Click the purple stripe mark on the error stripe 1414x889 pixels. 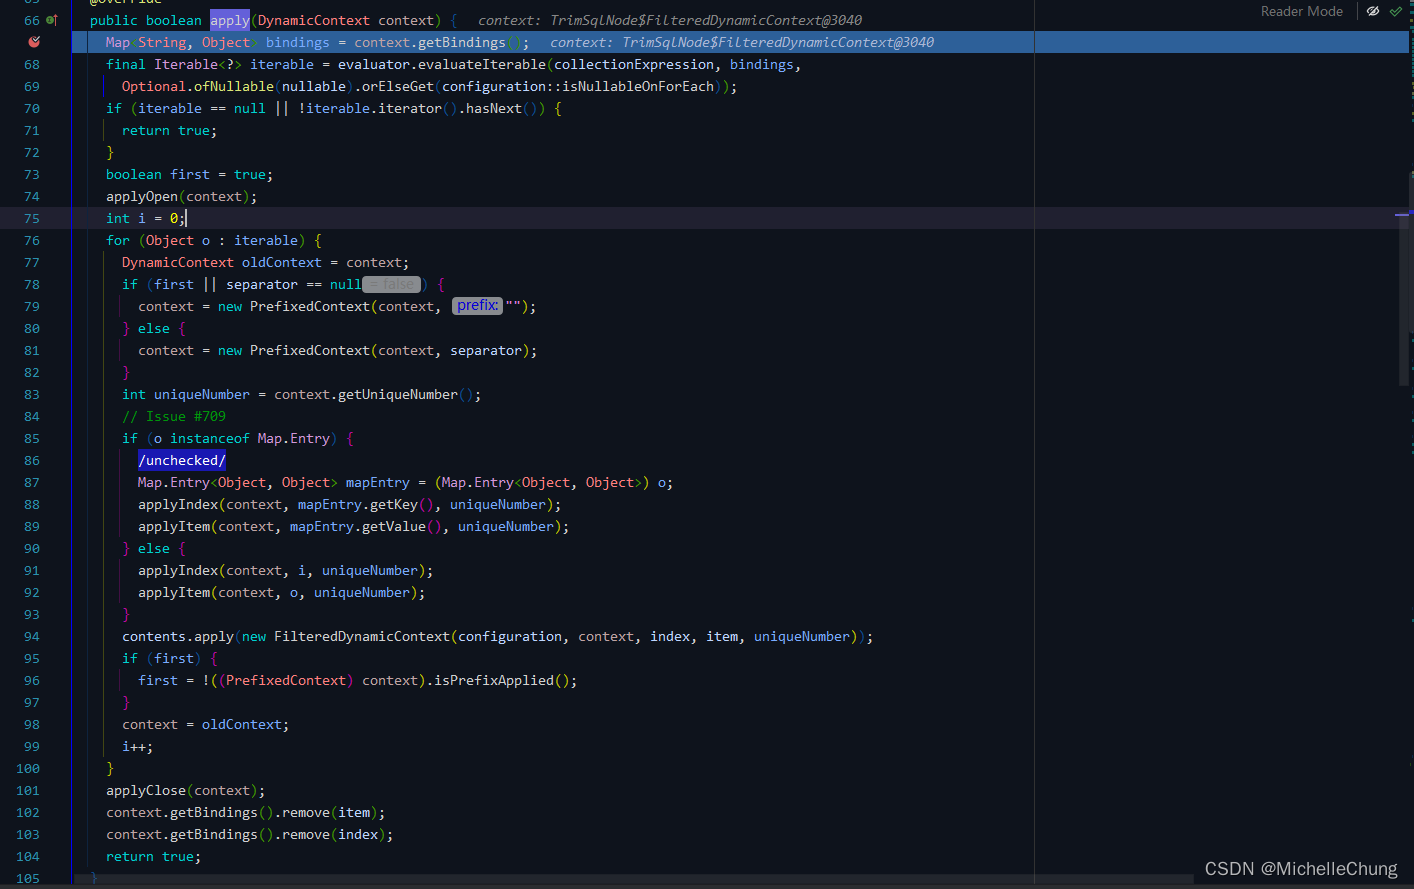(1402, 214)
